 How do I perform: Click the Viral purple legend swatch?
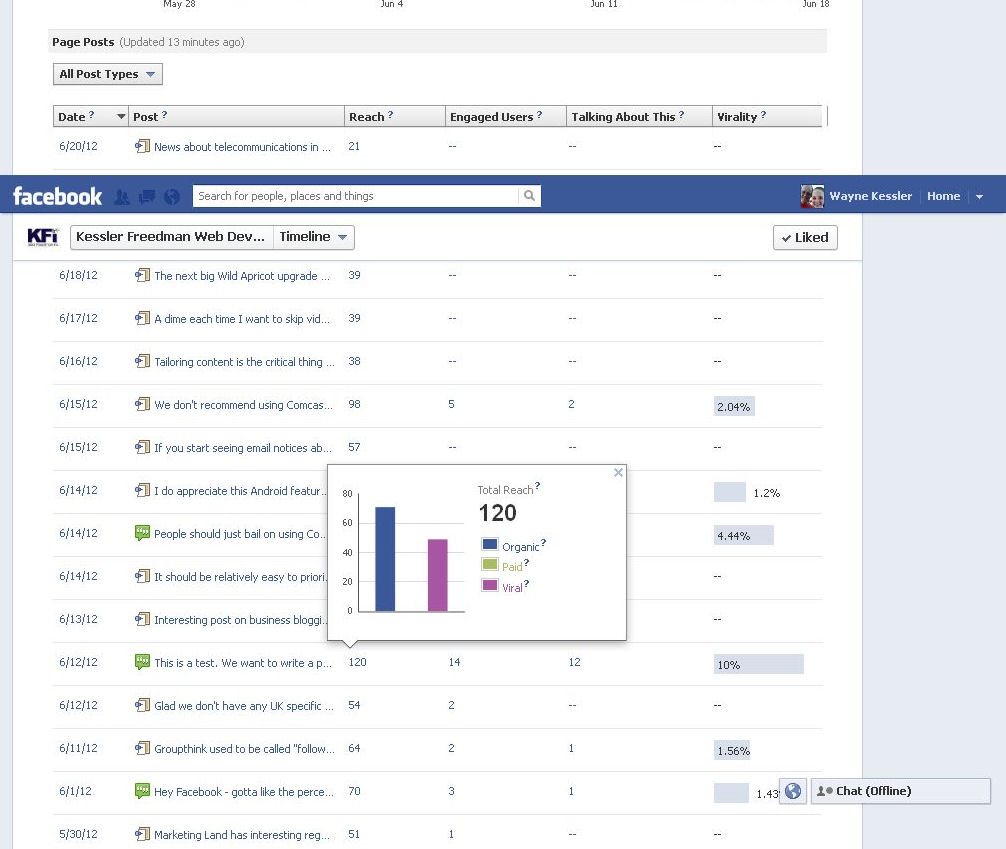point(490,585)
